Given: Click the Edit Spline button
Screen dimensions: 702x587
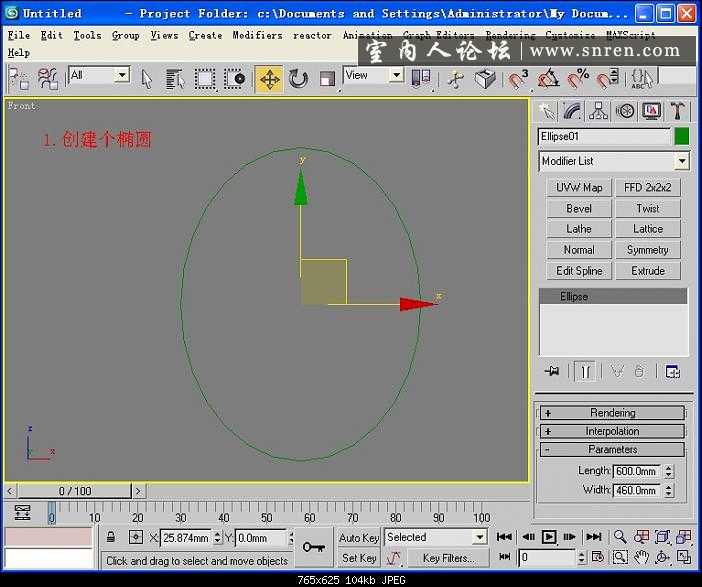Looking at the screenshot, I should (x=579, y=271).
